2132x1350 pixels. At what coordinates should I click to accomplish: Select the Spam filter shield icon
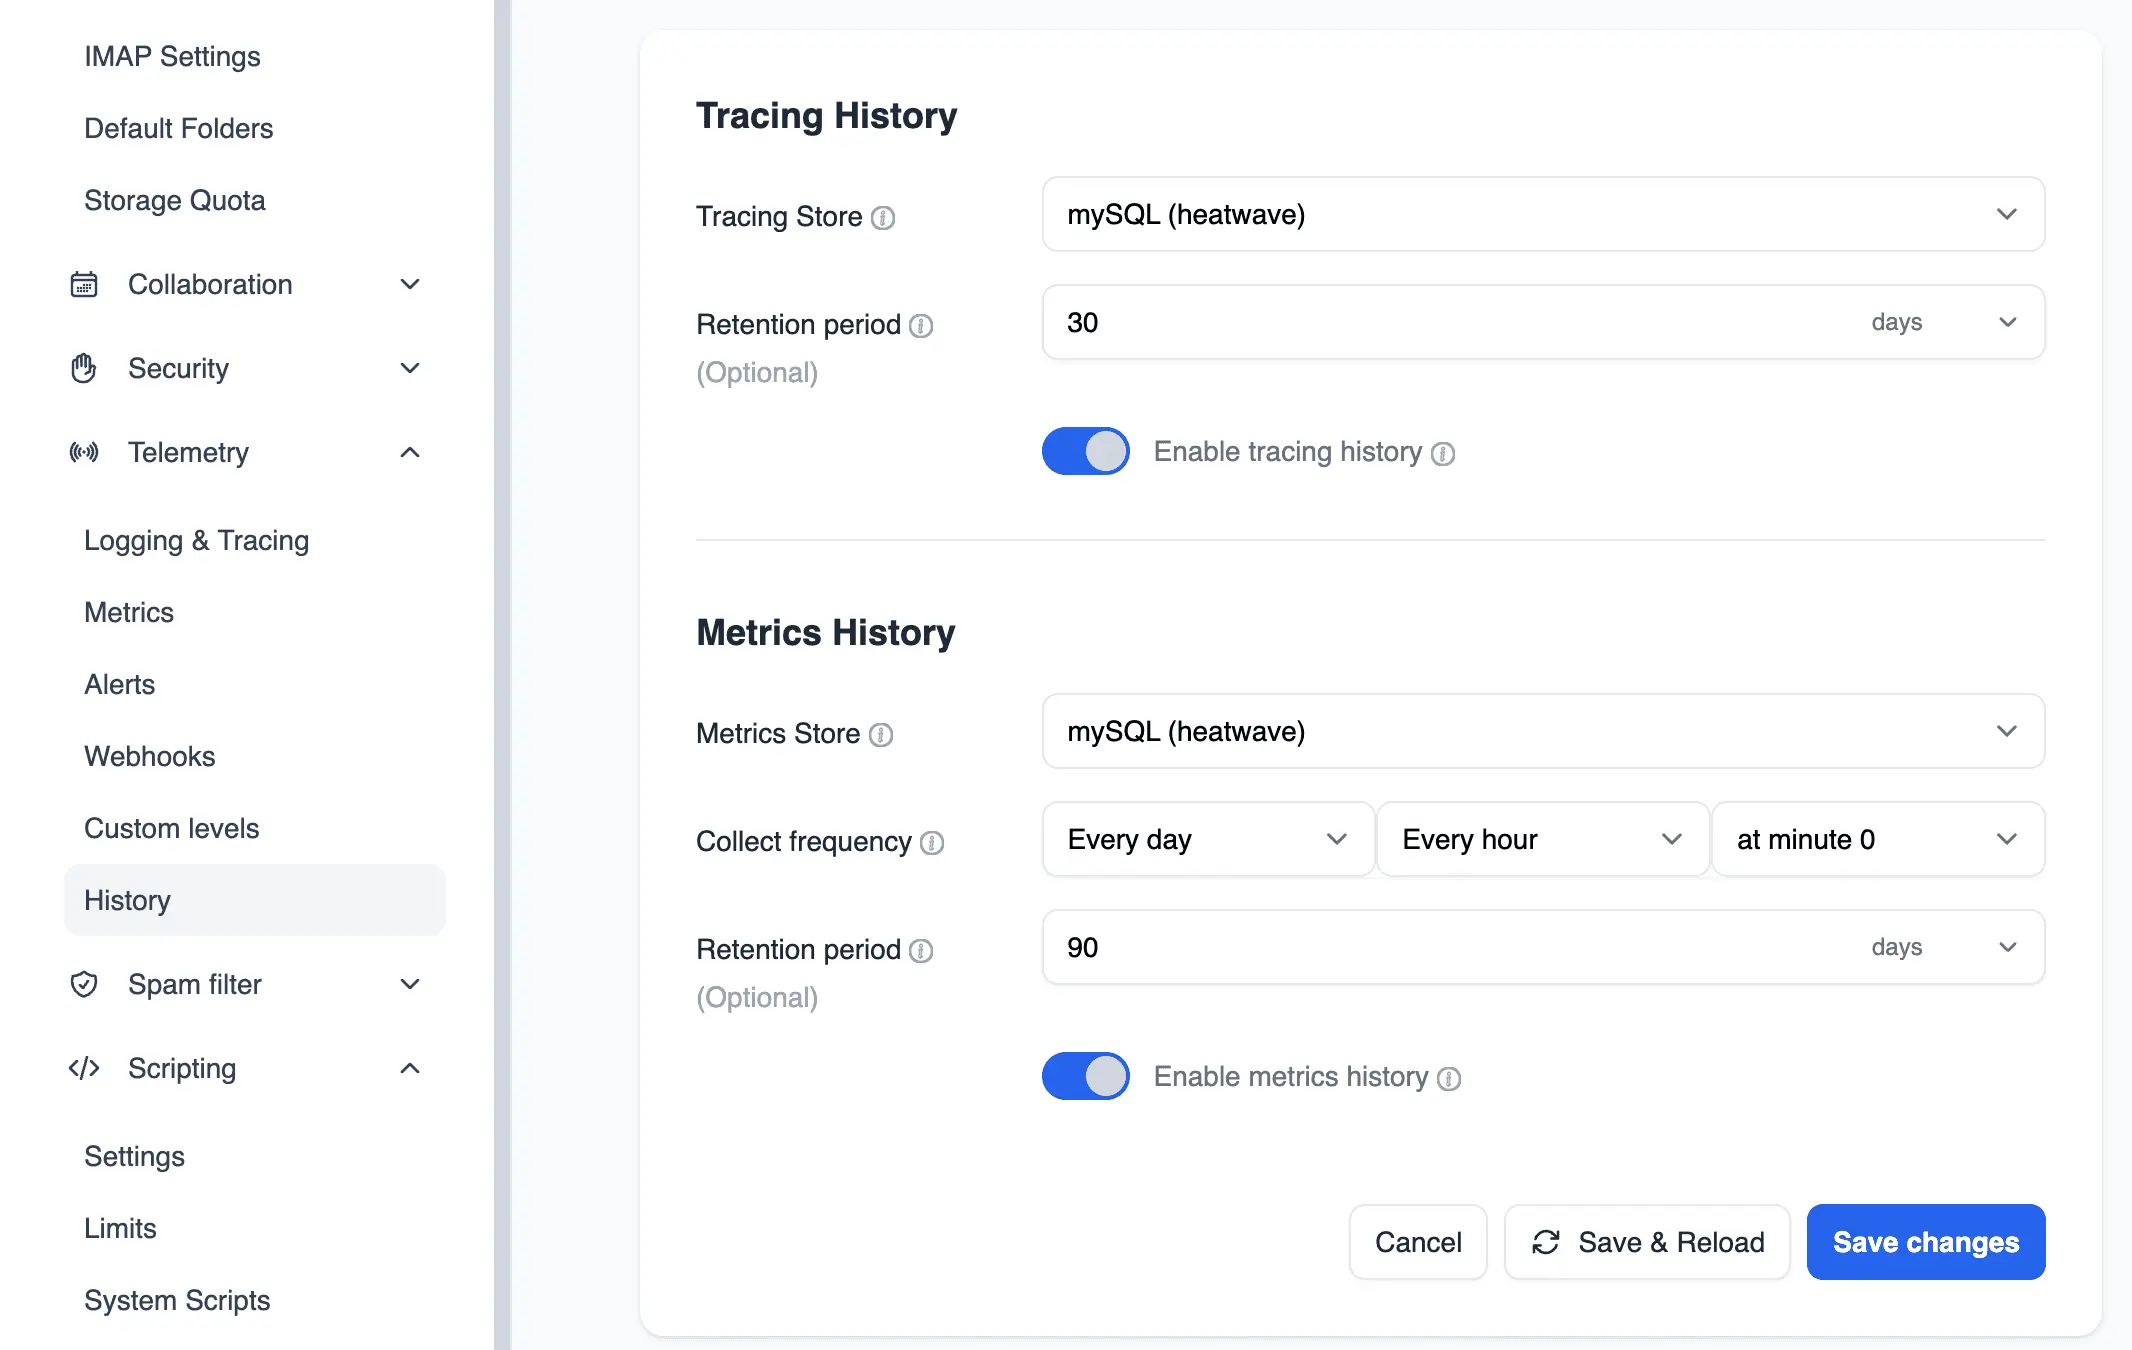(85, 984)
